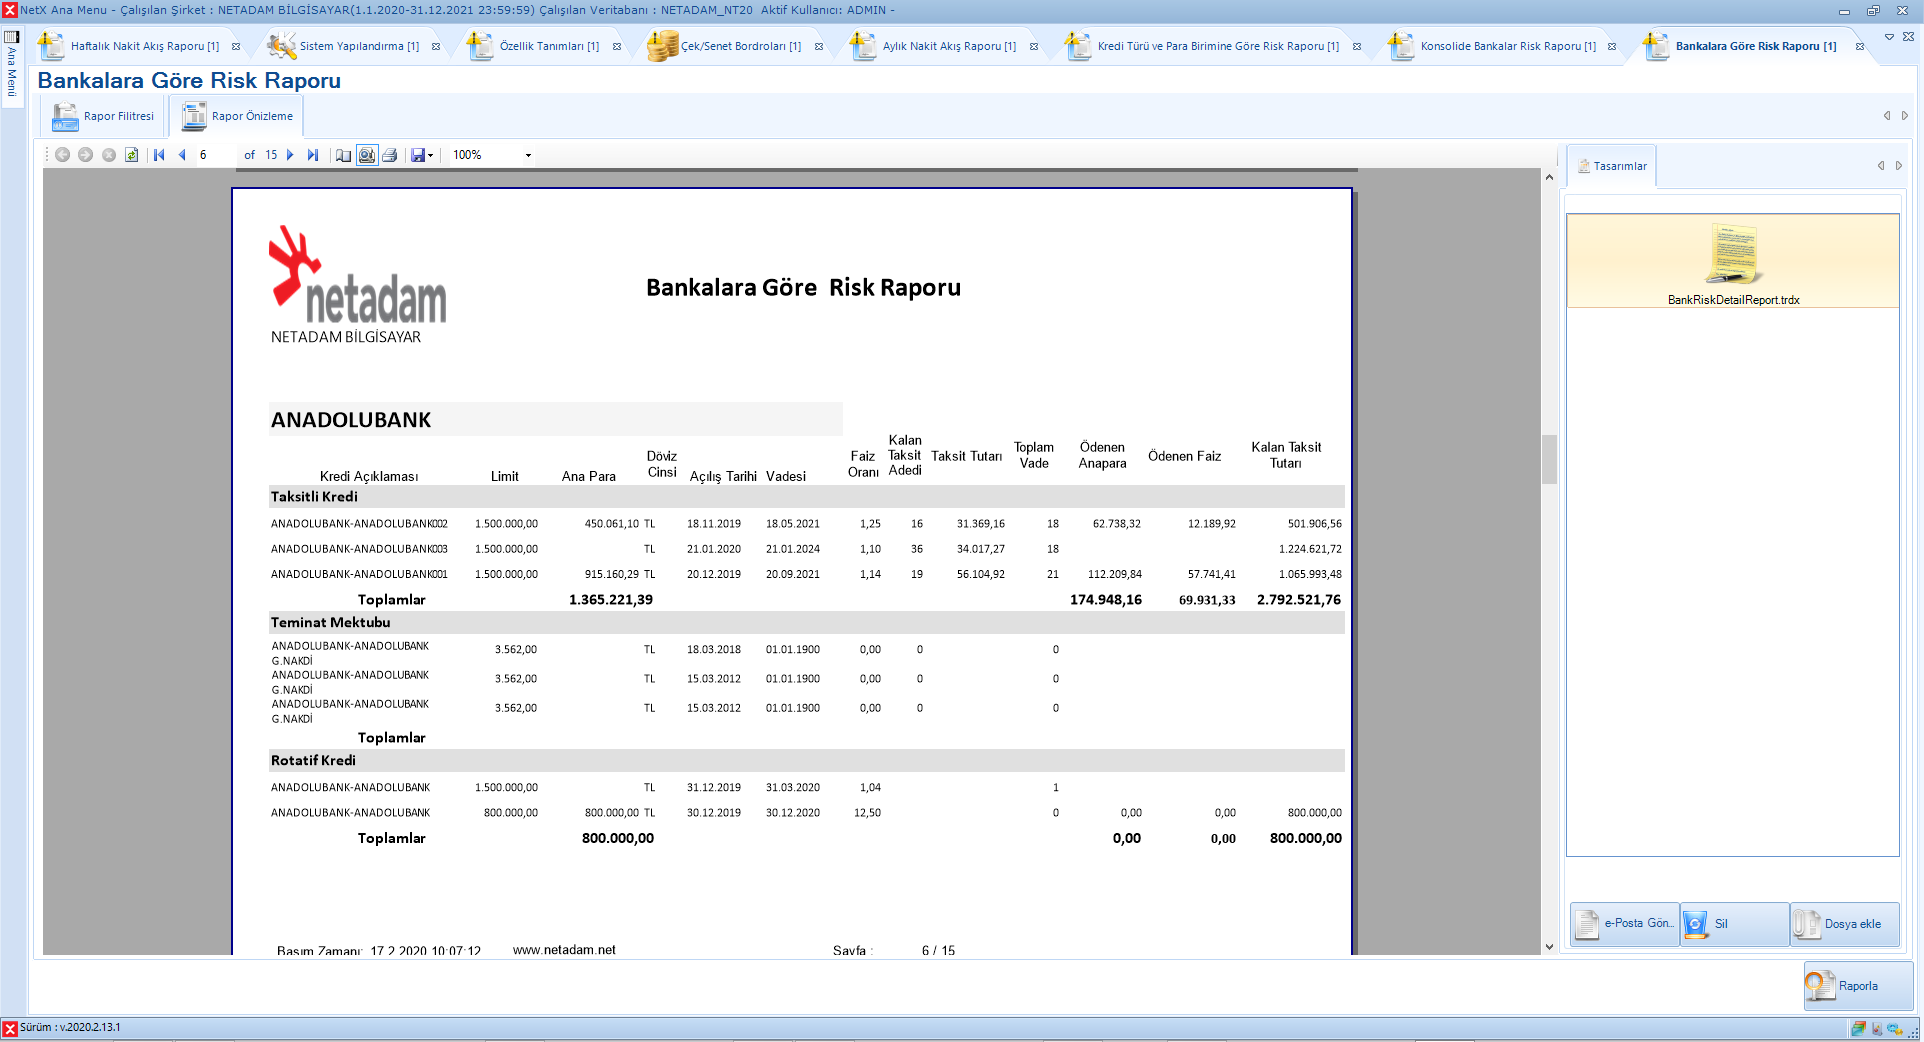
Task: Go to the next report page
Action: coord(290,155)
